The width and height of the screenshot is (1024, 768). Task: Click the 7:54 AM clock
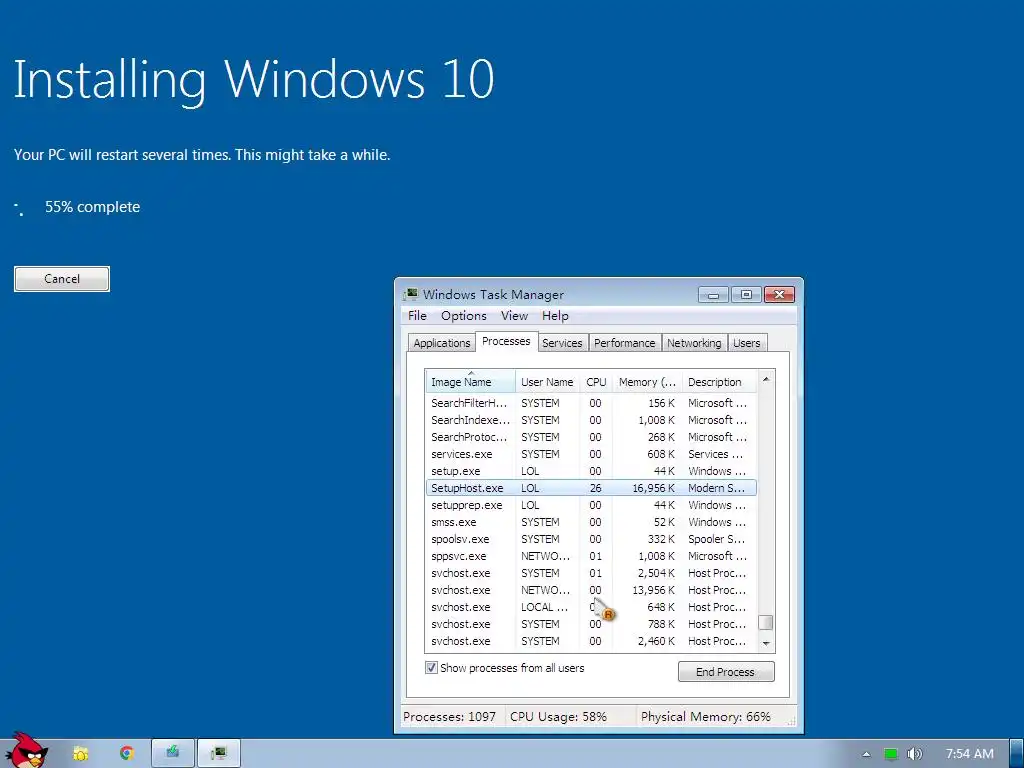(x=970, y=754)
